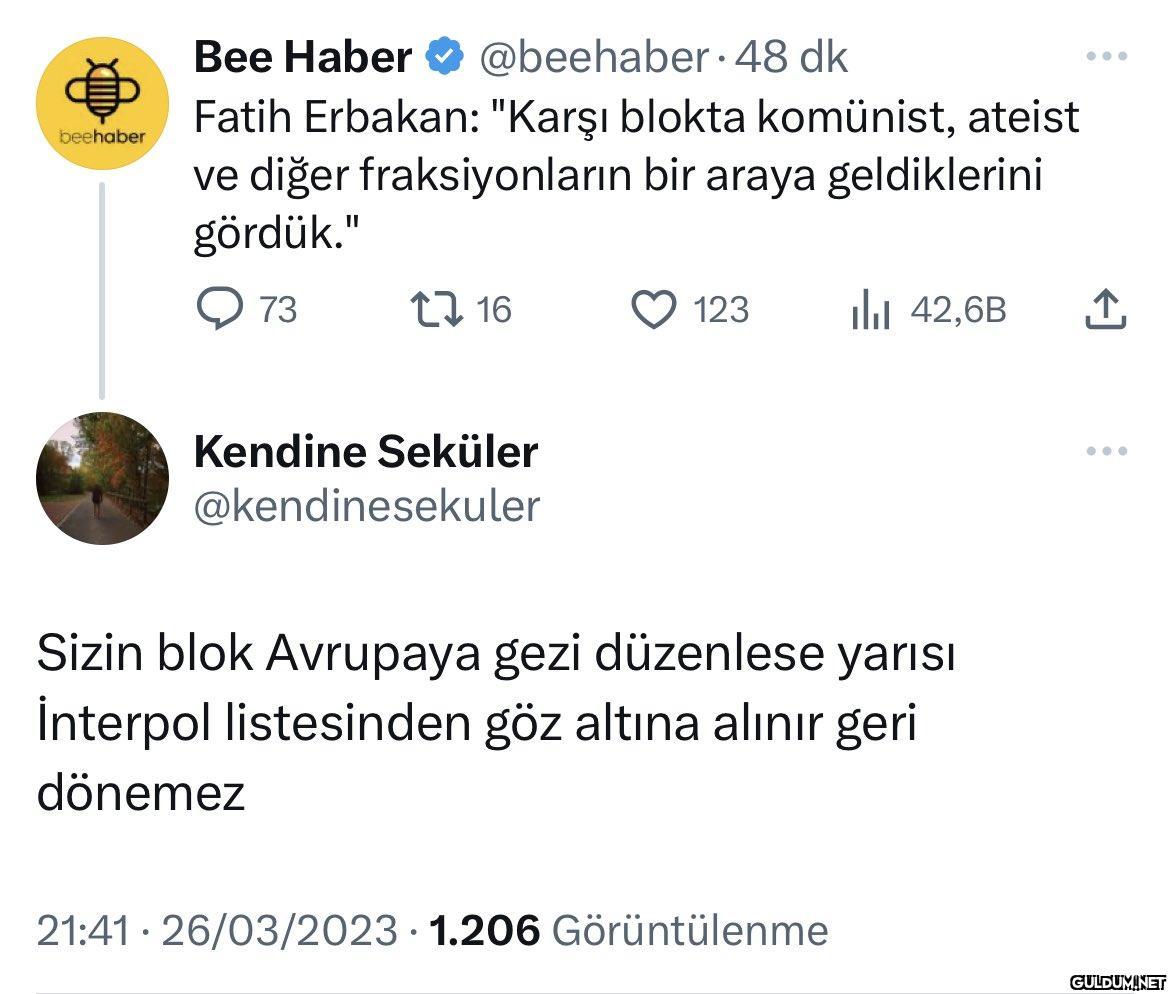Click the GULDUM.NET watermark
The width and height of the screenshot is (1170, 994).
coord(1117,980)
